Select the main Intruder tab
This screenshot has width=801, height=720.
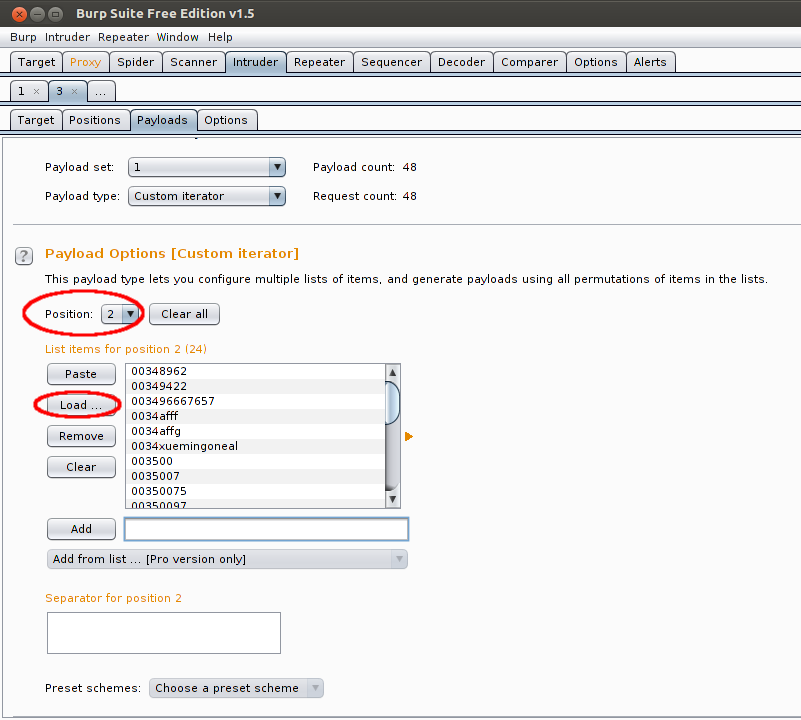255,62
